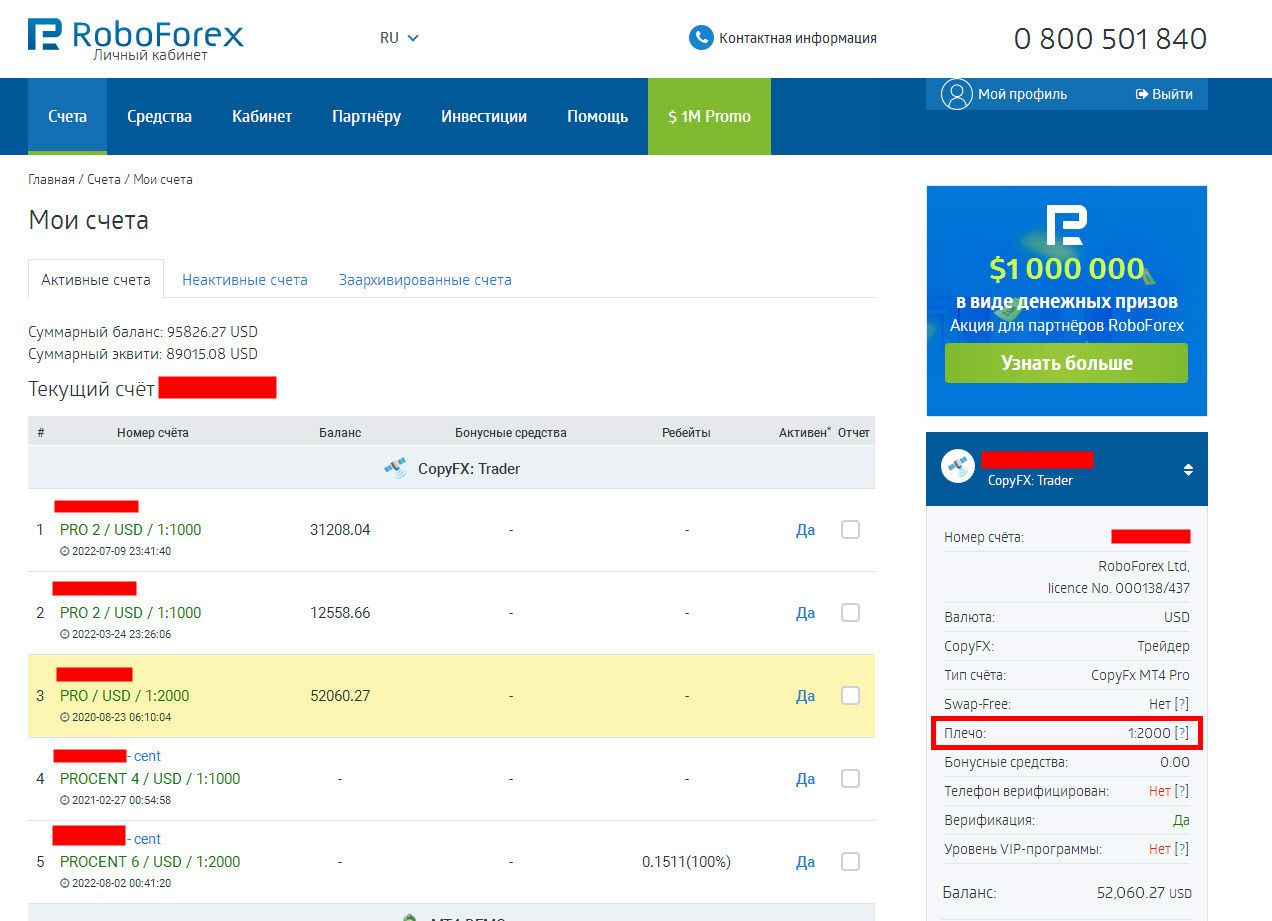
Task: Click the Ребейты column header
Action: [686, 433]
